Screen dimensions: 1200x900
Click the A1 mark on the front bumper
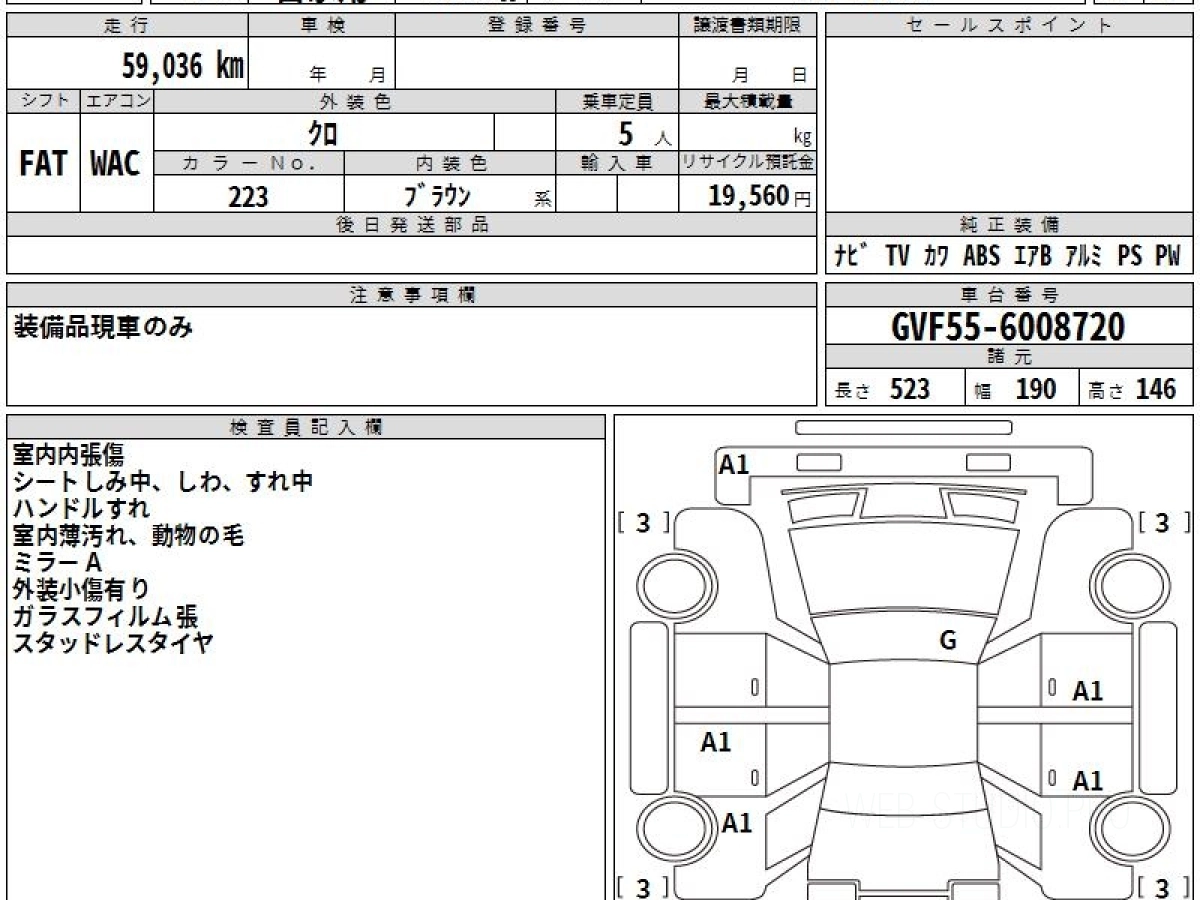point(734,464)
